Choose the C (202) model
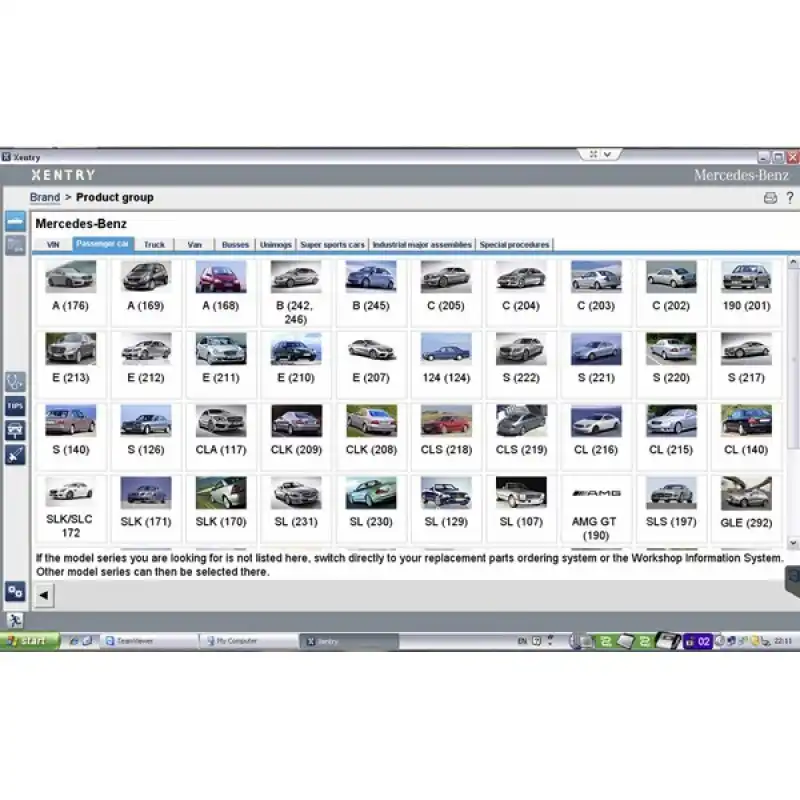 [671, 292]
